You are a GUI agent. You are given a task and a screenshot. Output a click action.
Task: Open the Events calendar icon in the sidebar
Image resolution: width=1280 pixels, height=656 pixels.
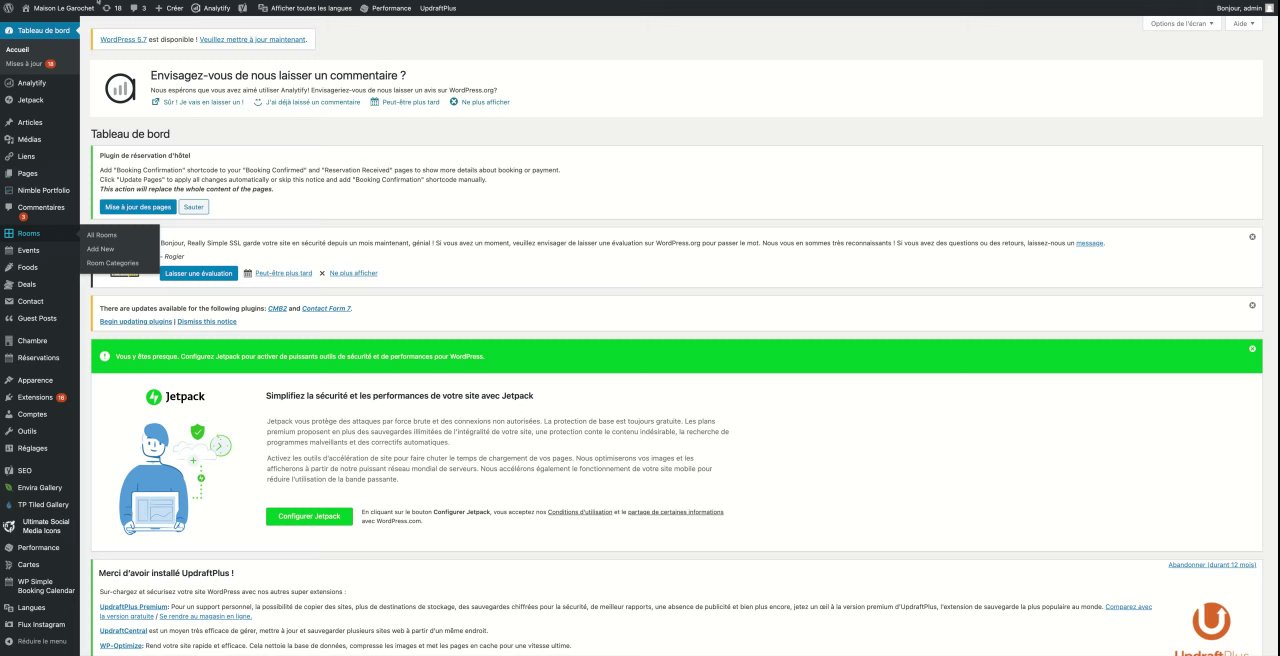click(9, 250)
